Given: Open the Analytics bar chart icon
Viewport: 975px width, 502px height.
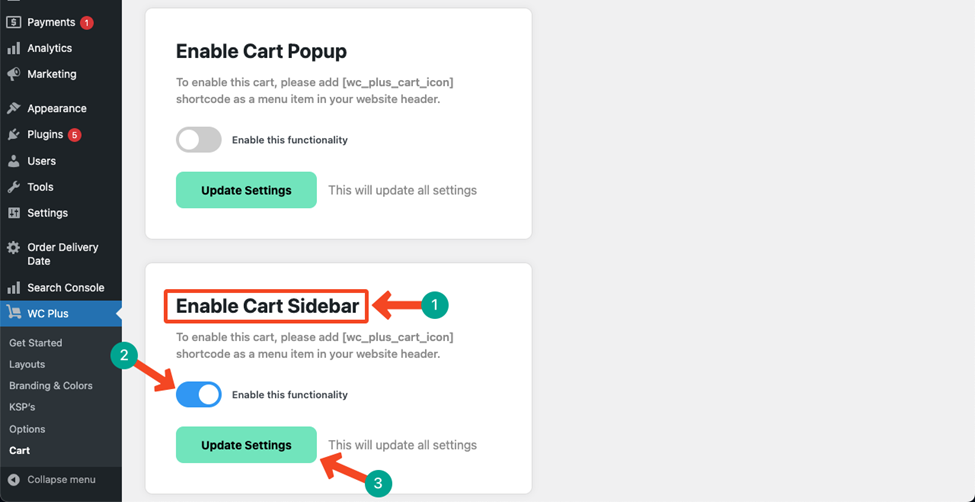Looking at the screenshot, I should pos(14,49).
